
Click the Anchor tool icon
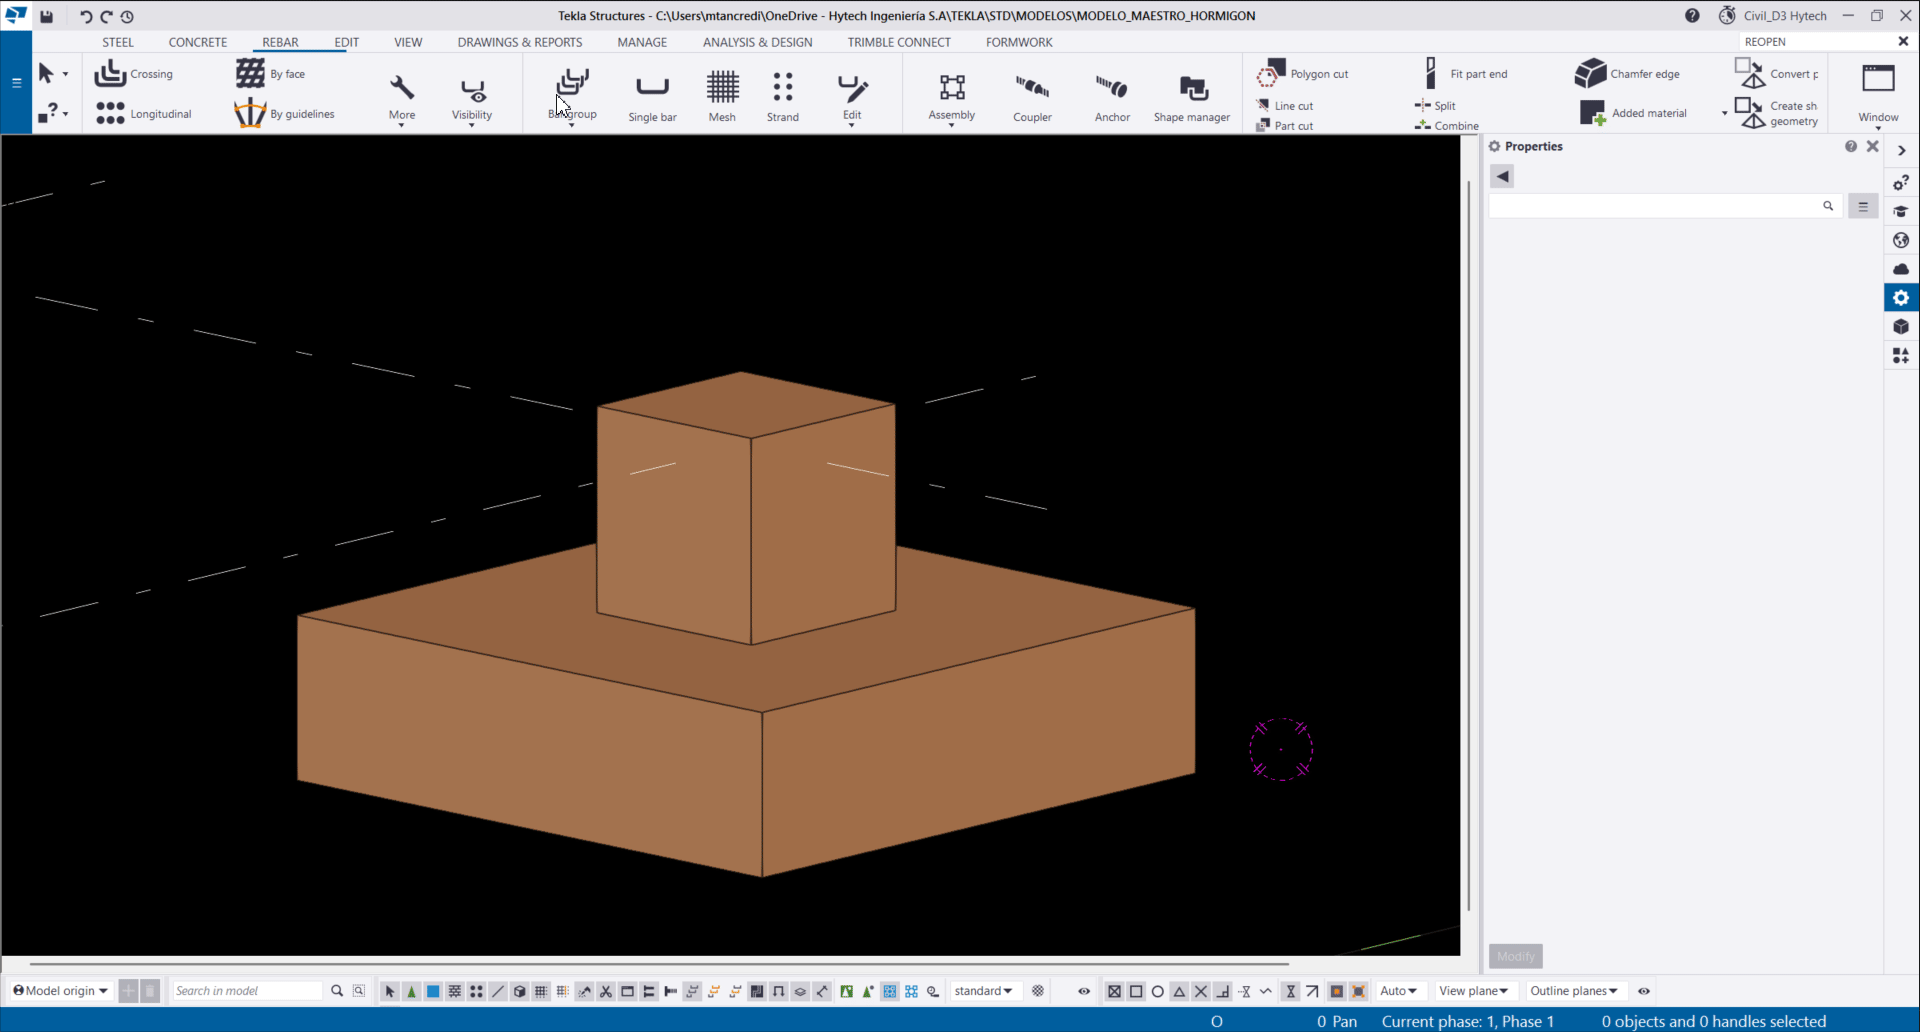tap(1112, 88)
